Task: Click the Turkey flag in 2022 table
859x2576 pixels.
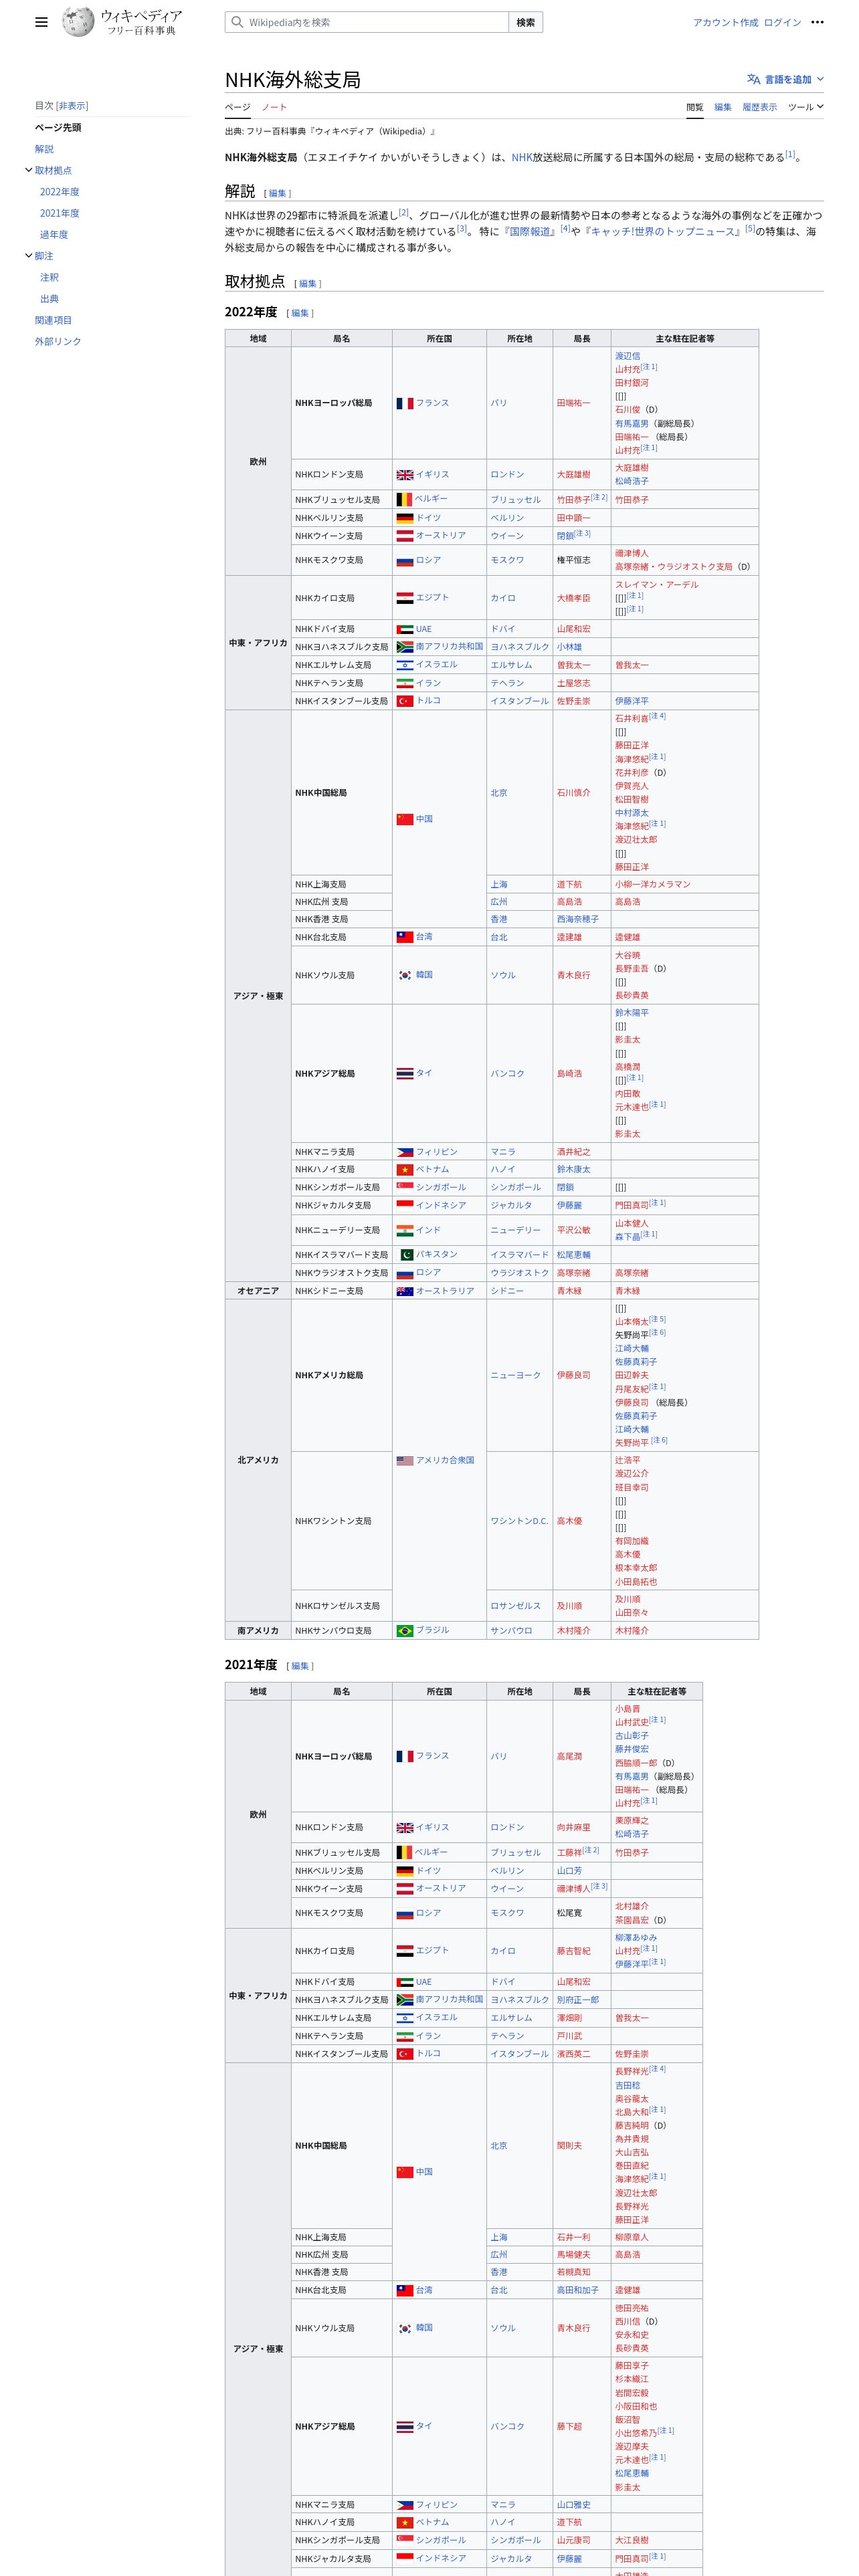Action: [x=405, y=701]
